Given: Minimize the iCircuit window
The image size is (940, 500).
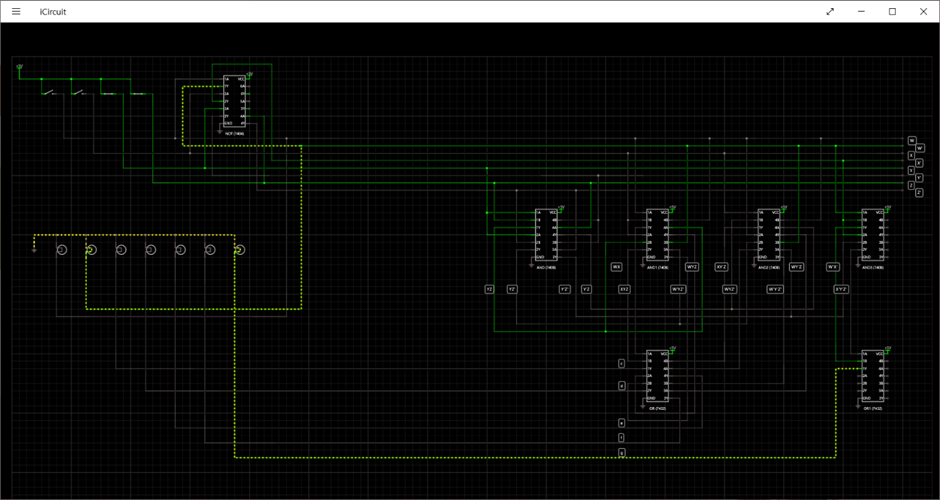Looking at the screenshot, I should (861, 11).
